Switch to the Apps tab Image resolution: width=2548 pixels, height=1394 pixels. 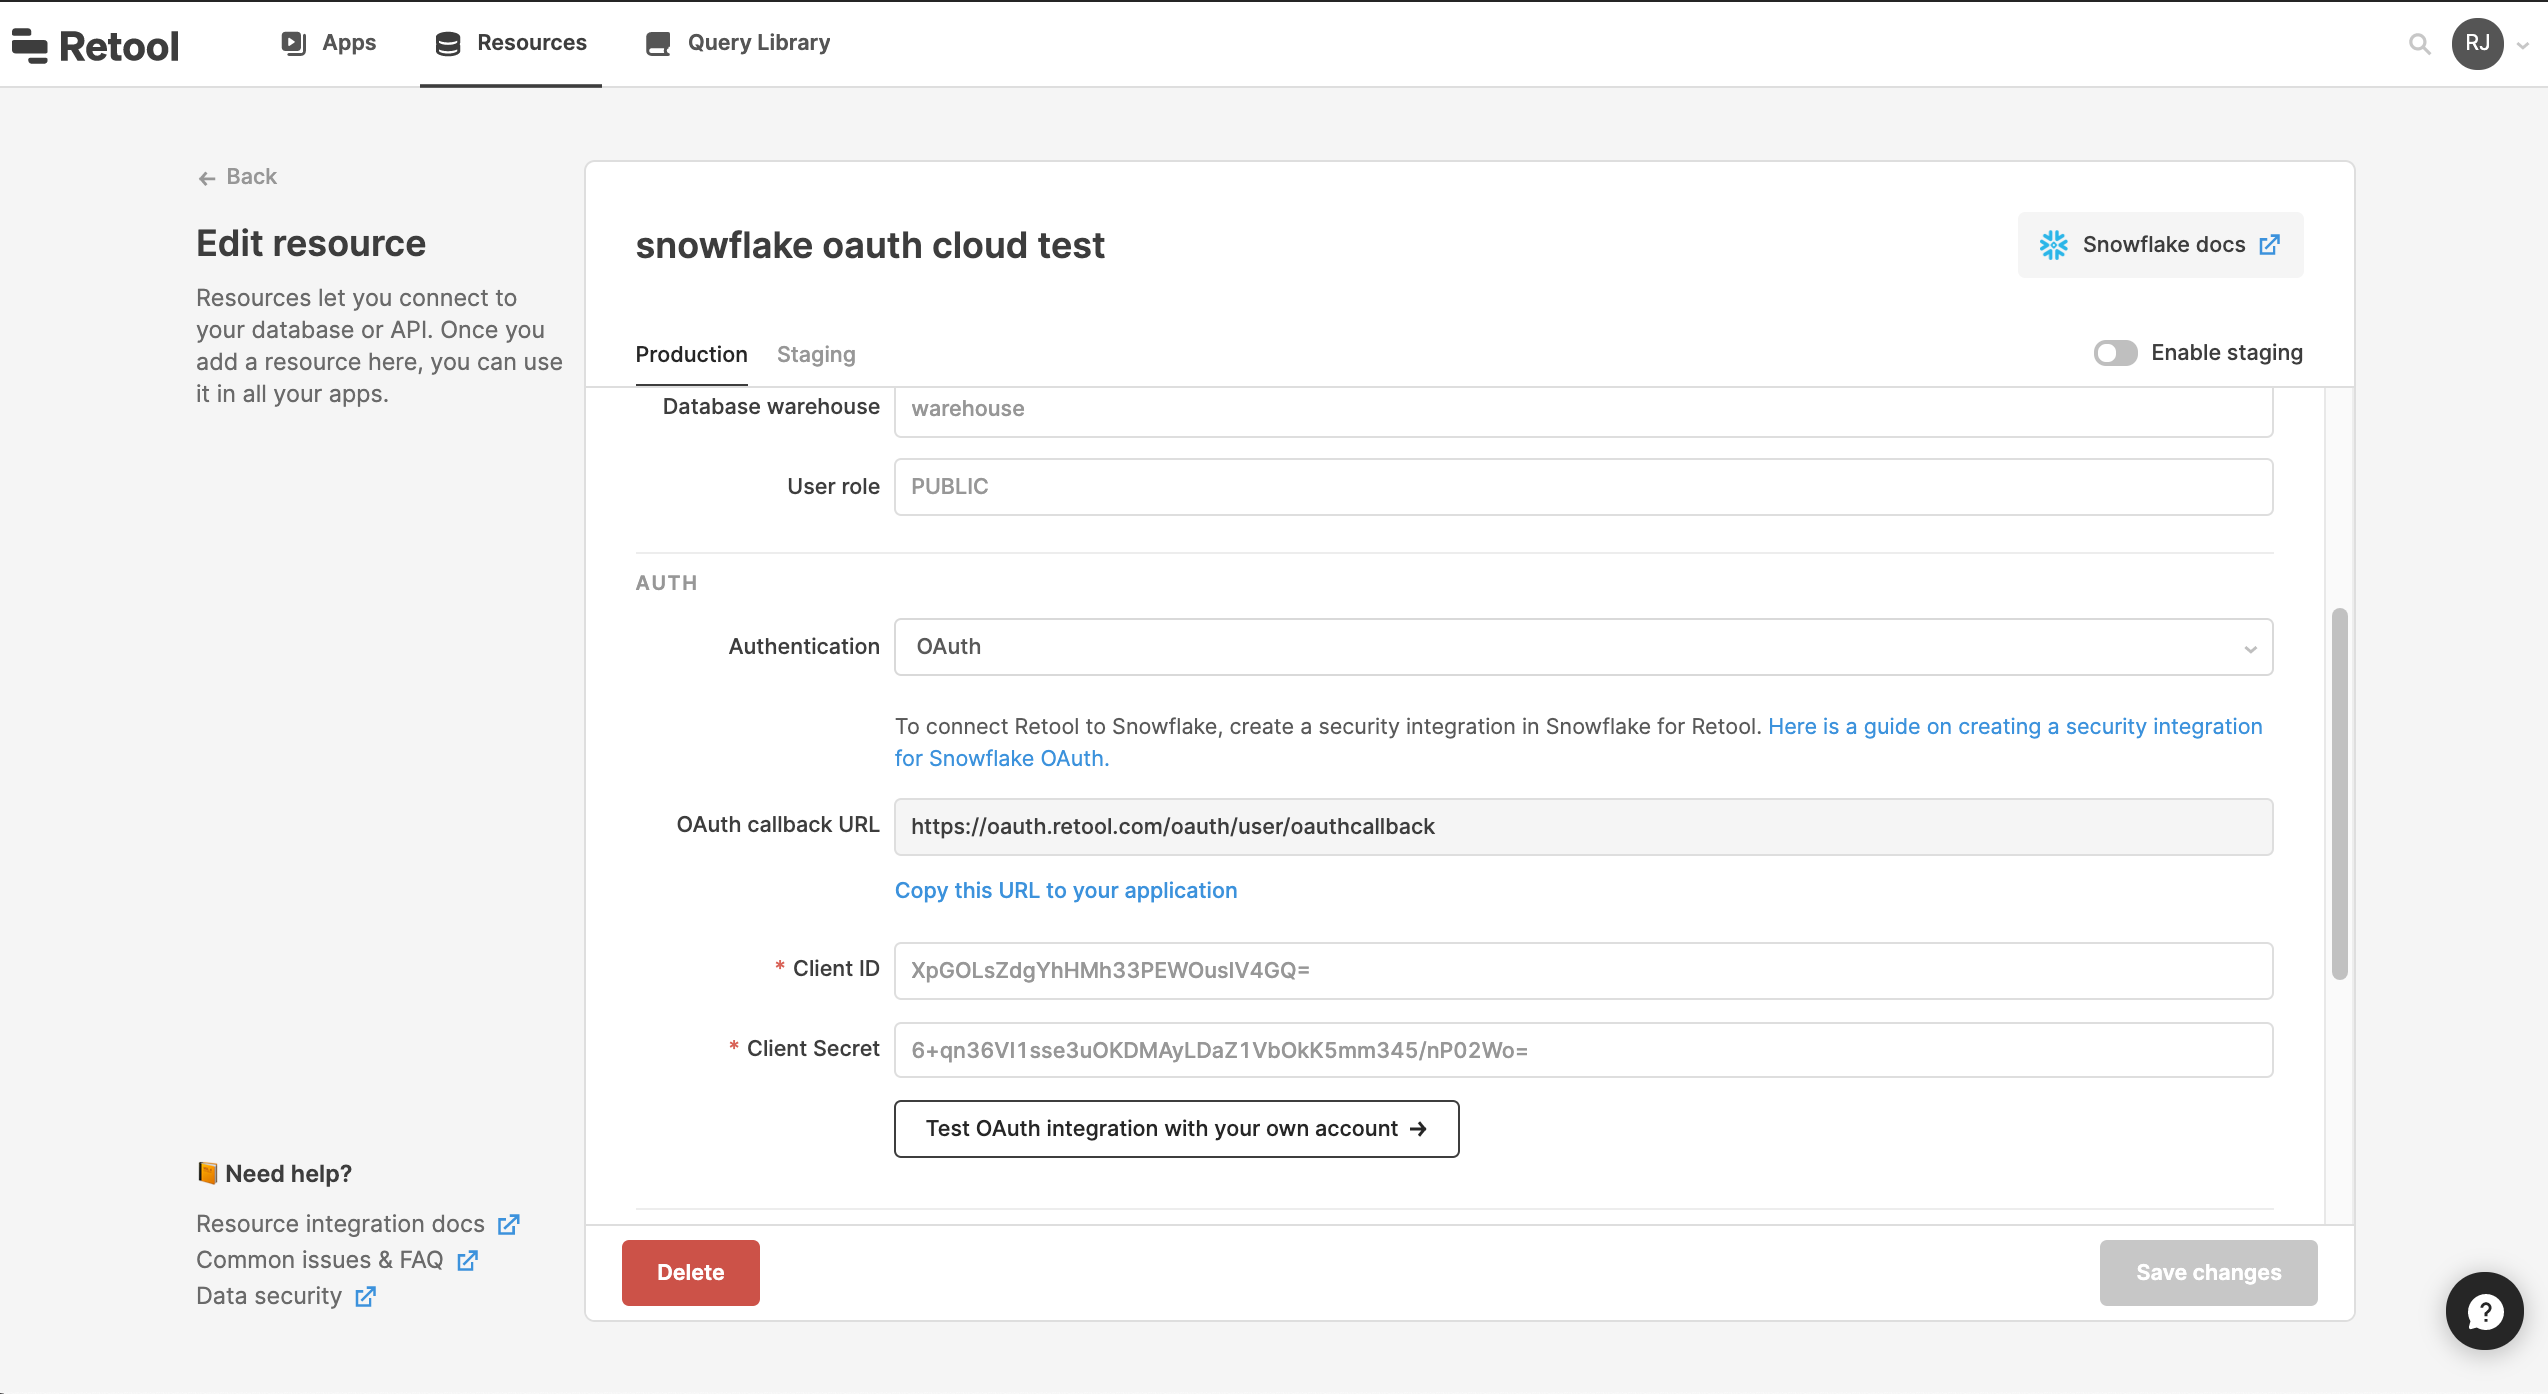(x=328, y=43)
